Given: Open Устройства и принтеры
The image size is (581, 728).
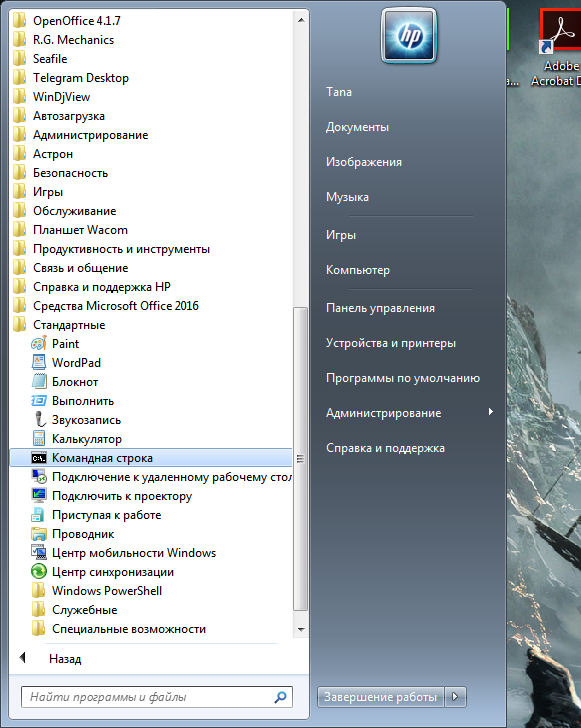Looking at the screenshot, I should point(391,343).
